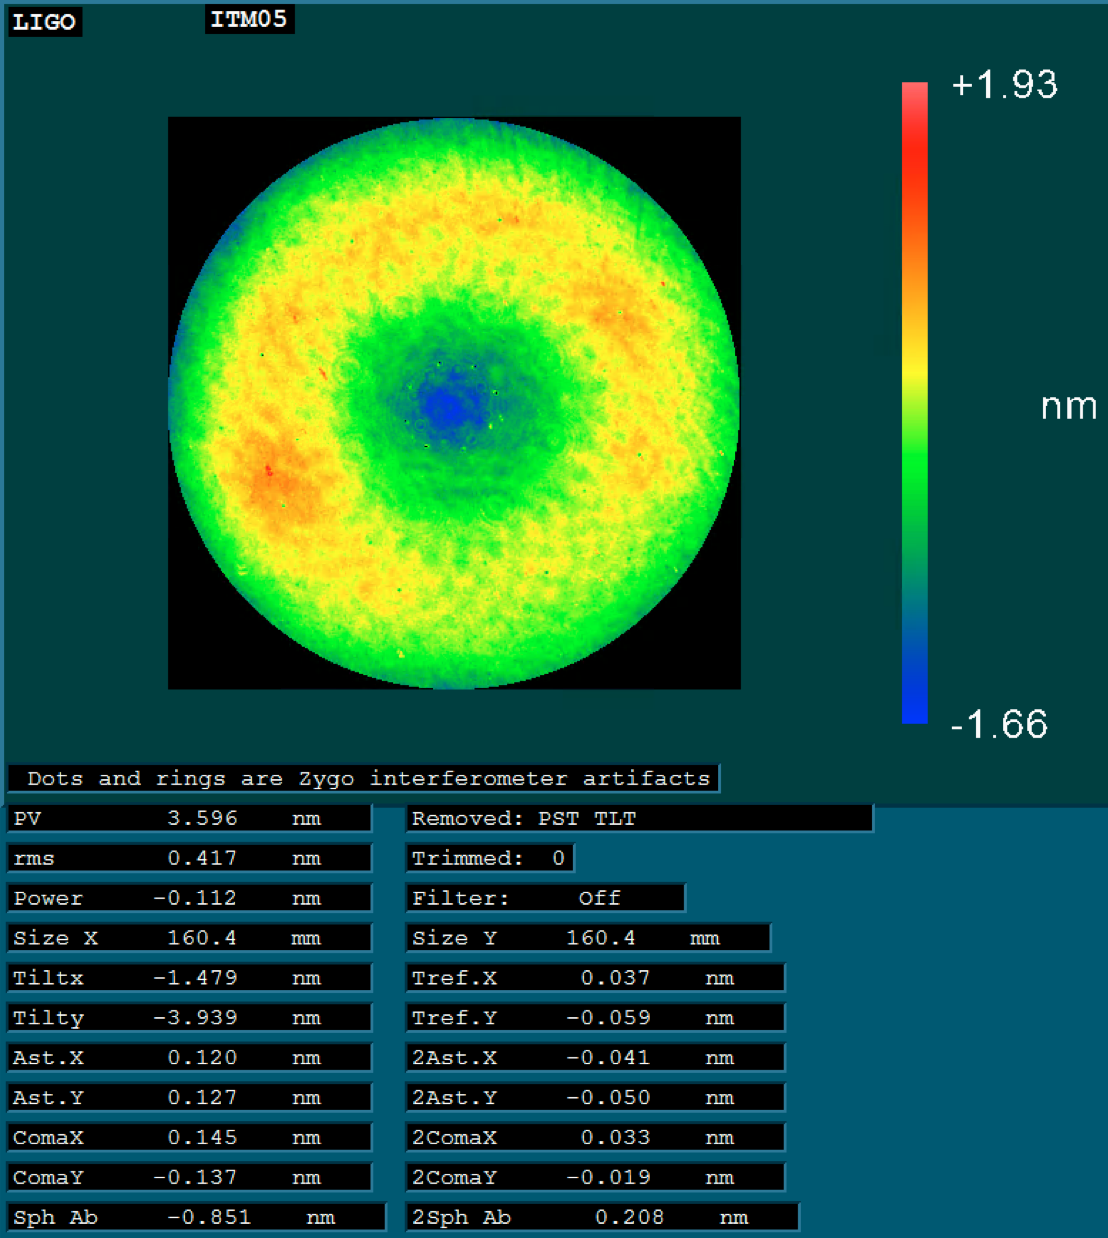Select the ITM05 part name label
Viewport: 1108px width, 1238px height.
pyautogui.click(x=249, y=19)
